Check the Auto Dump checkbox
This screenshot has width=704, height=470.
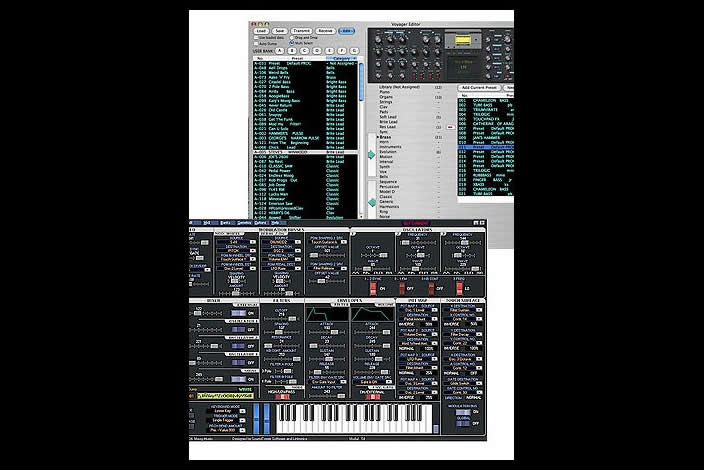pyautogui.click(x=256, y=44)
